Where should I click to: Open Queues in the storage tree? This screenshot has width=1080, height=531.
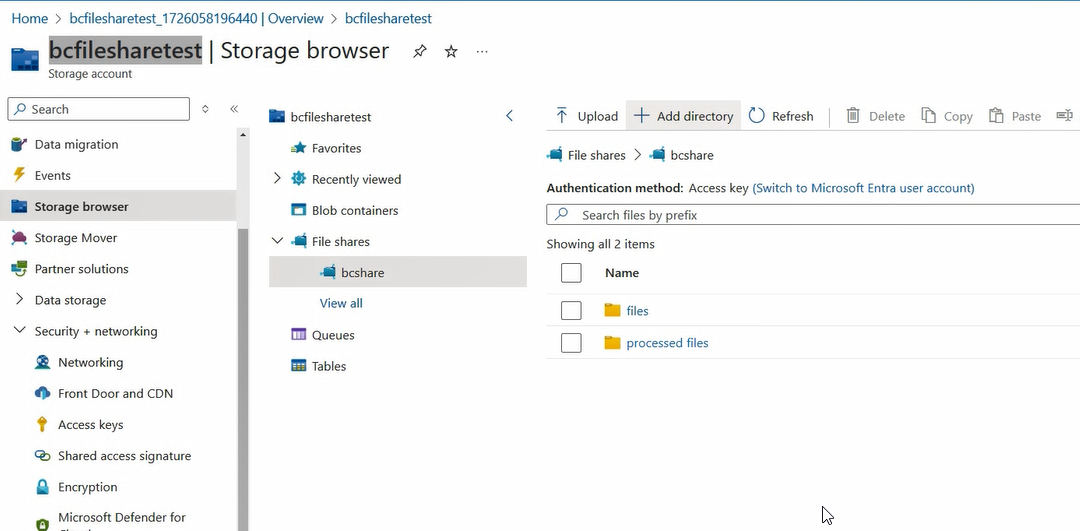[333, 335]
